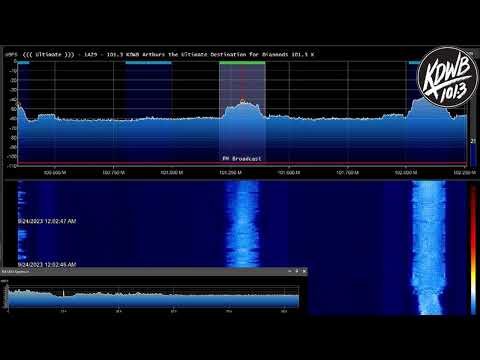Screen dimensions: 480x360
Task: Close the IF Spectrum panel
Action: [x=304, y=271]
